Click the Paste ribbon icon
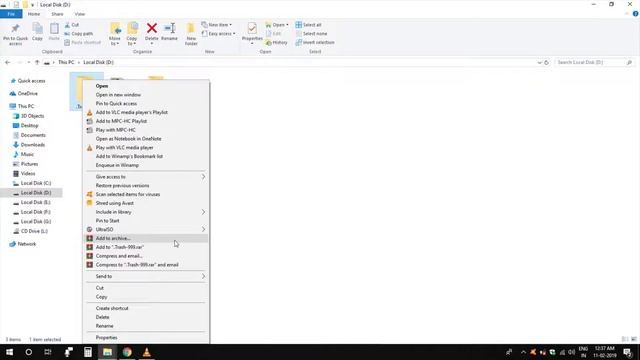Viewport: 640px width, 360px height. (x=54, y=32)
